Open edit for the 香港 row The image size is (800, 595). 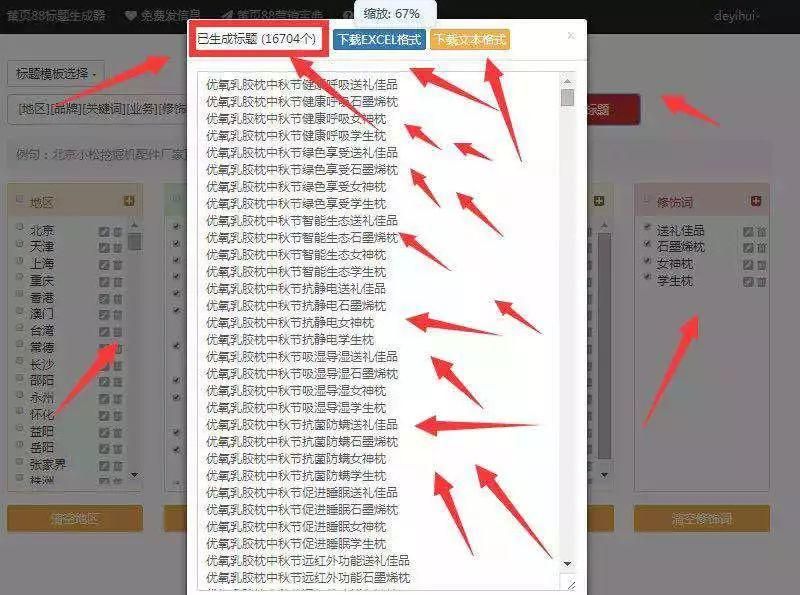coord(104,299)
